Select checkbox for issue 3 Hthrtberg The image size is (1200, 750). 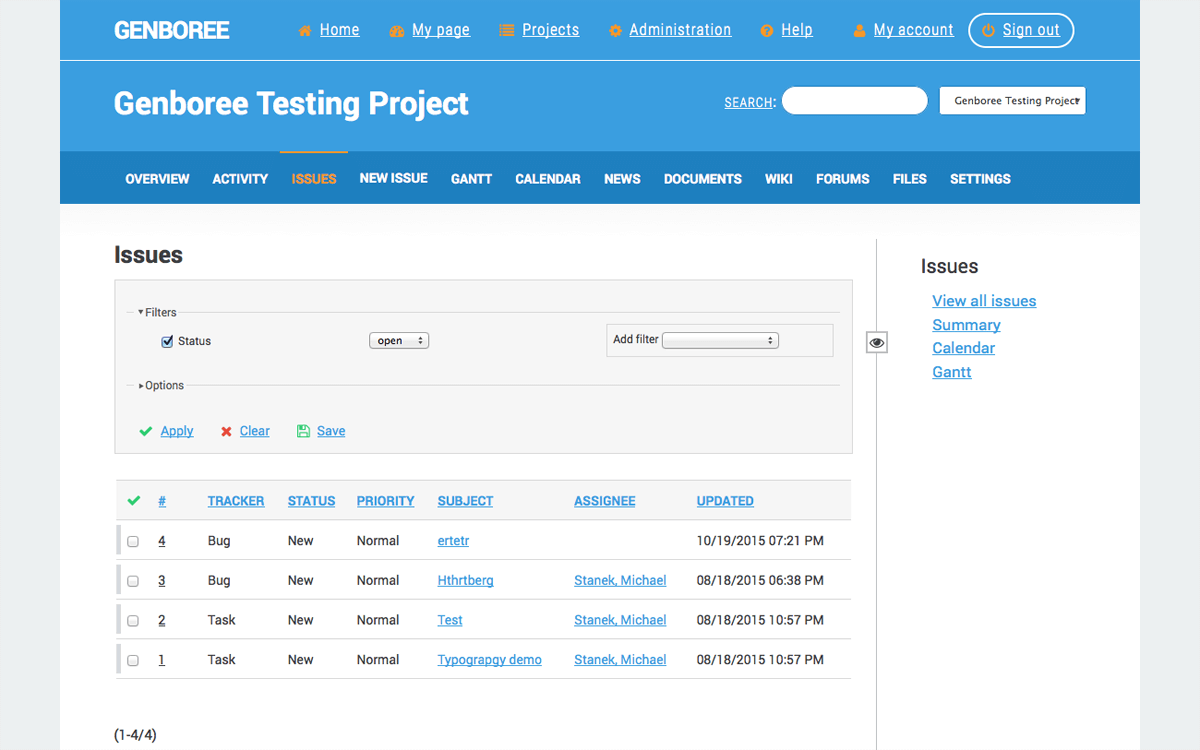coord(133,581)
